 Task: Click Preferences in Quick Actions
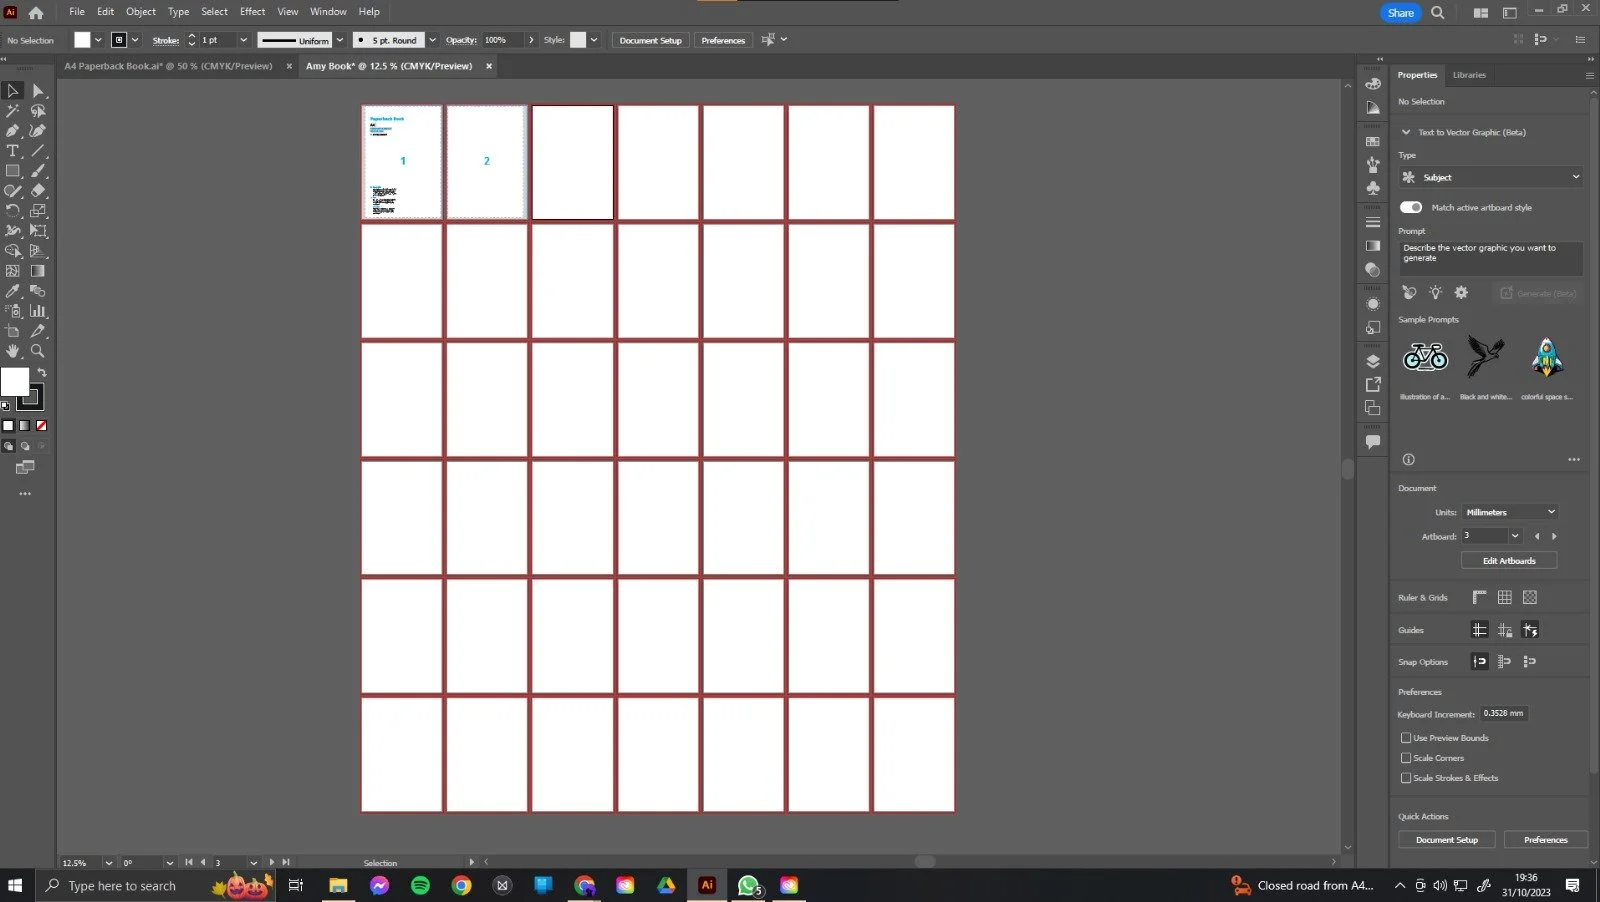1545,840
